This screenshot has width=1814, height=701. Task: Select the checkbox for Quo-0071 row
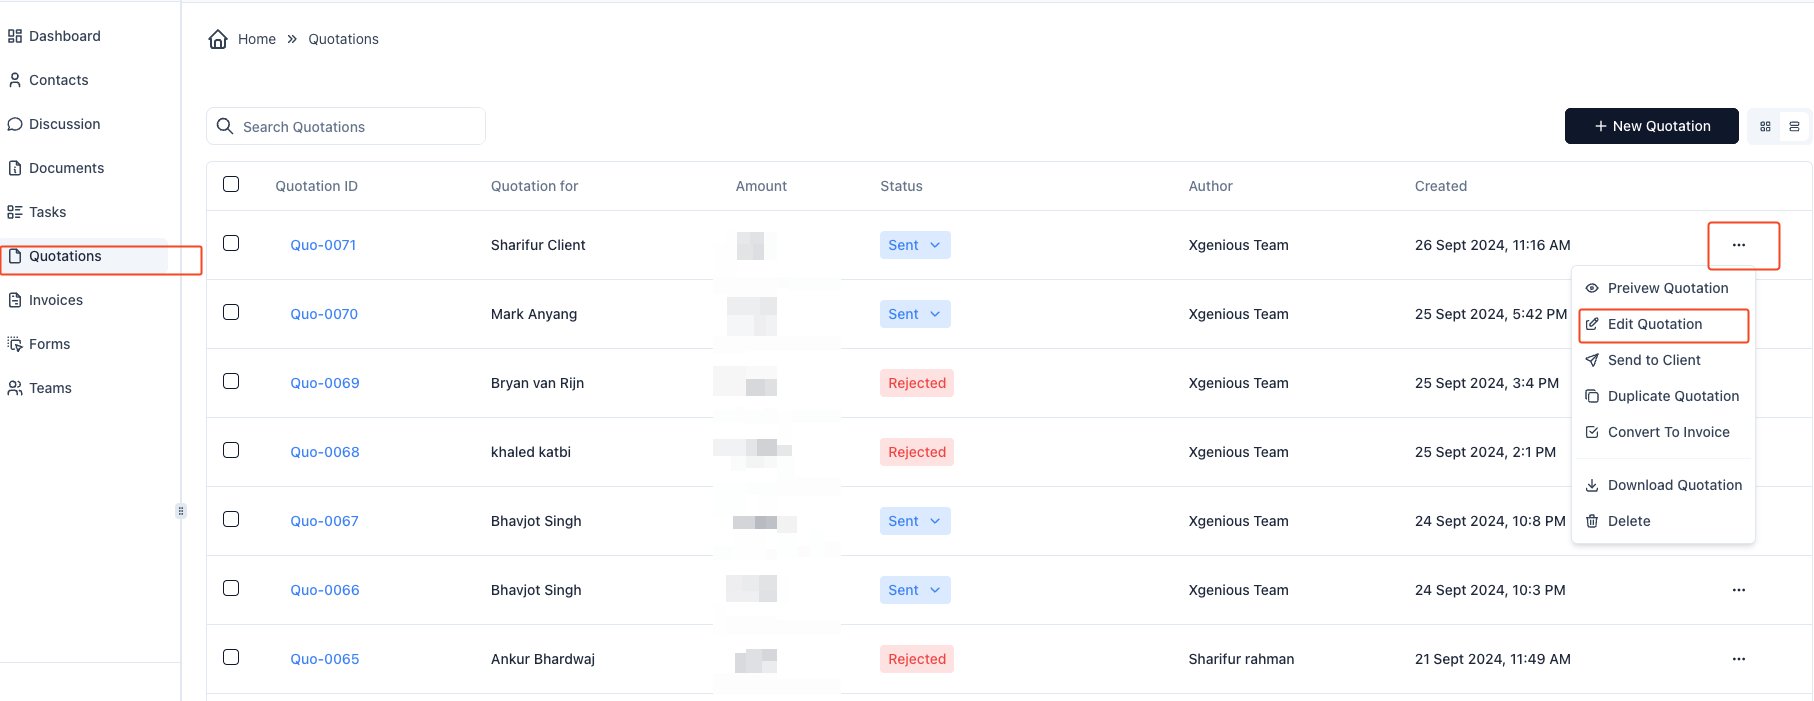point(231,243)
